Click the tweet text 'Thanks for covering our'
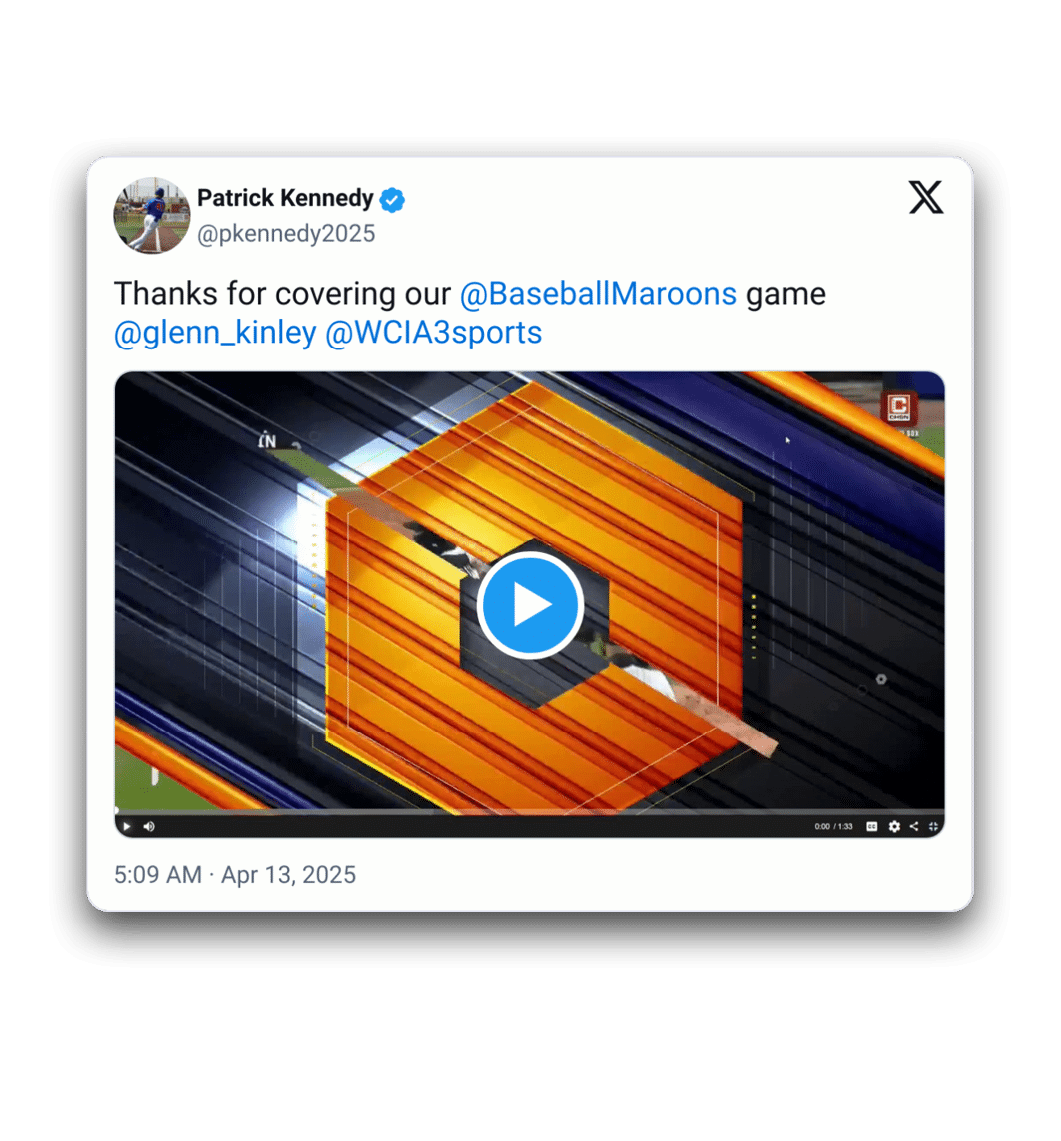The height and width of the screenshot is (1141, 1061). coord(282,294)
